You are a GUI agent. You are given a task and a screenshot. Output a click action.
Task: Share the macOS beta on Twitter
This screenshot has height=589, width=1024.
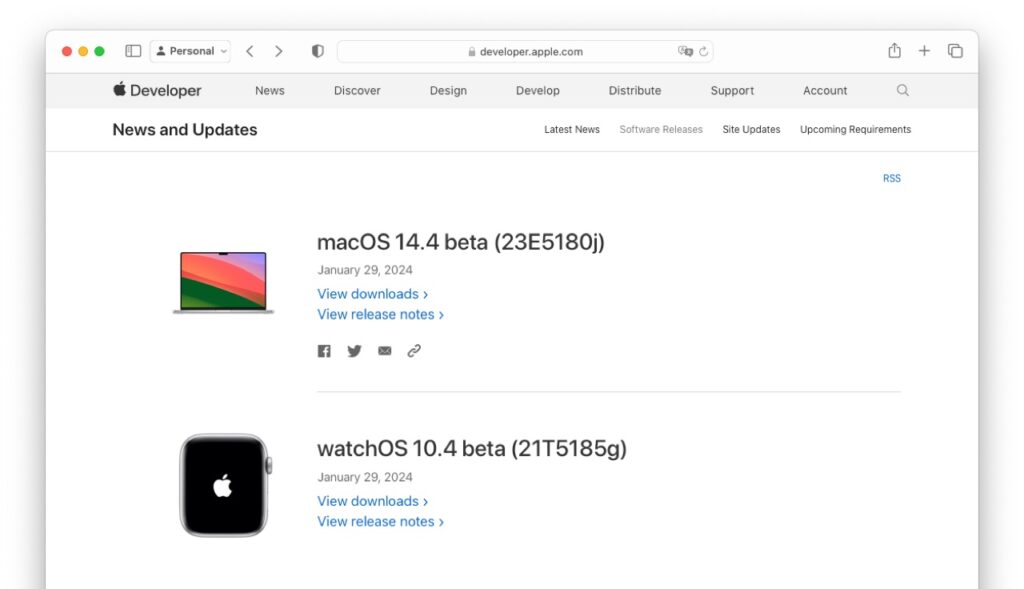tap(354, 351)
